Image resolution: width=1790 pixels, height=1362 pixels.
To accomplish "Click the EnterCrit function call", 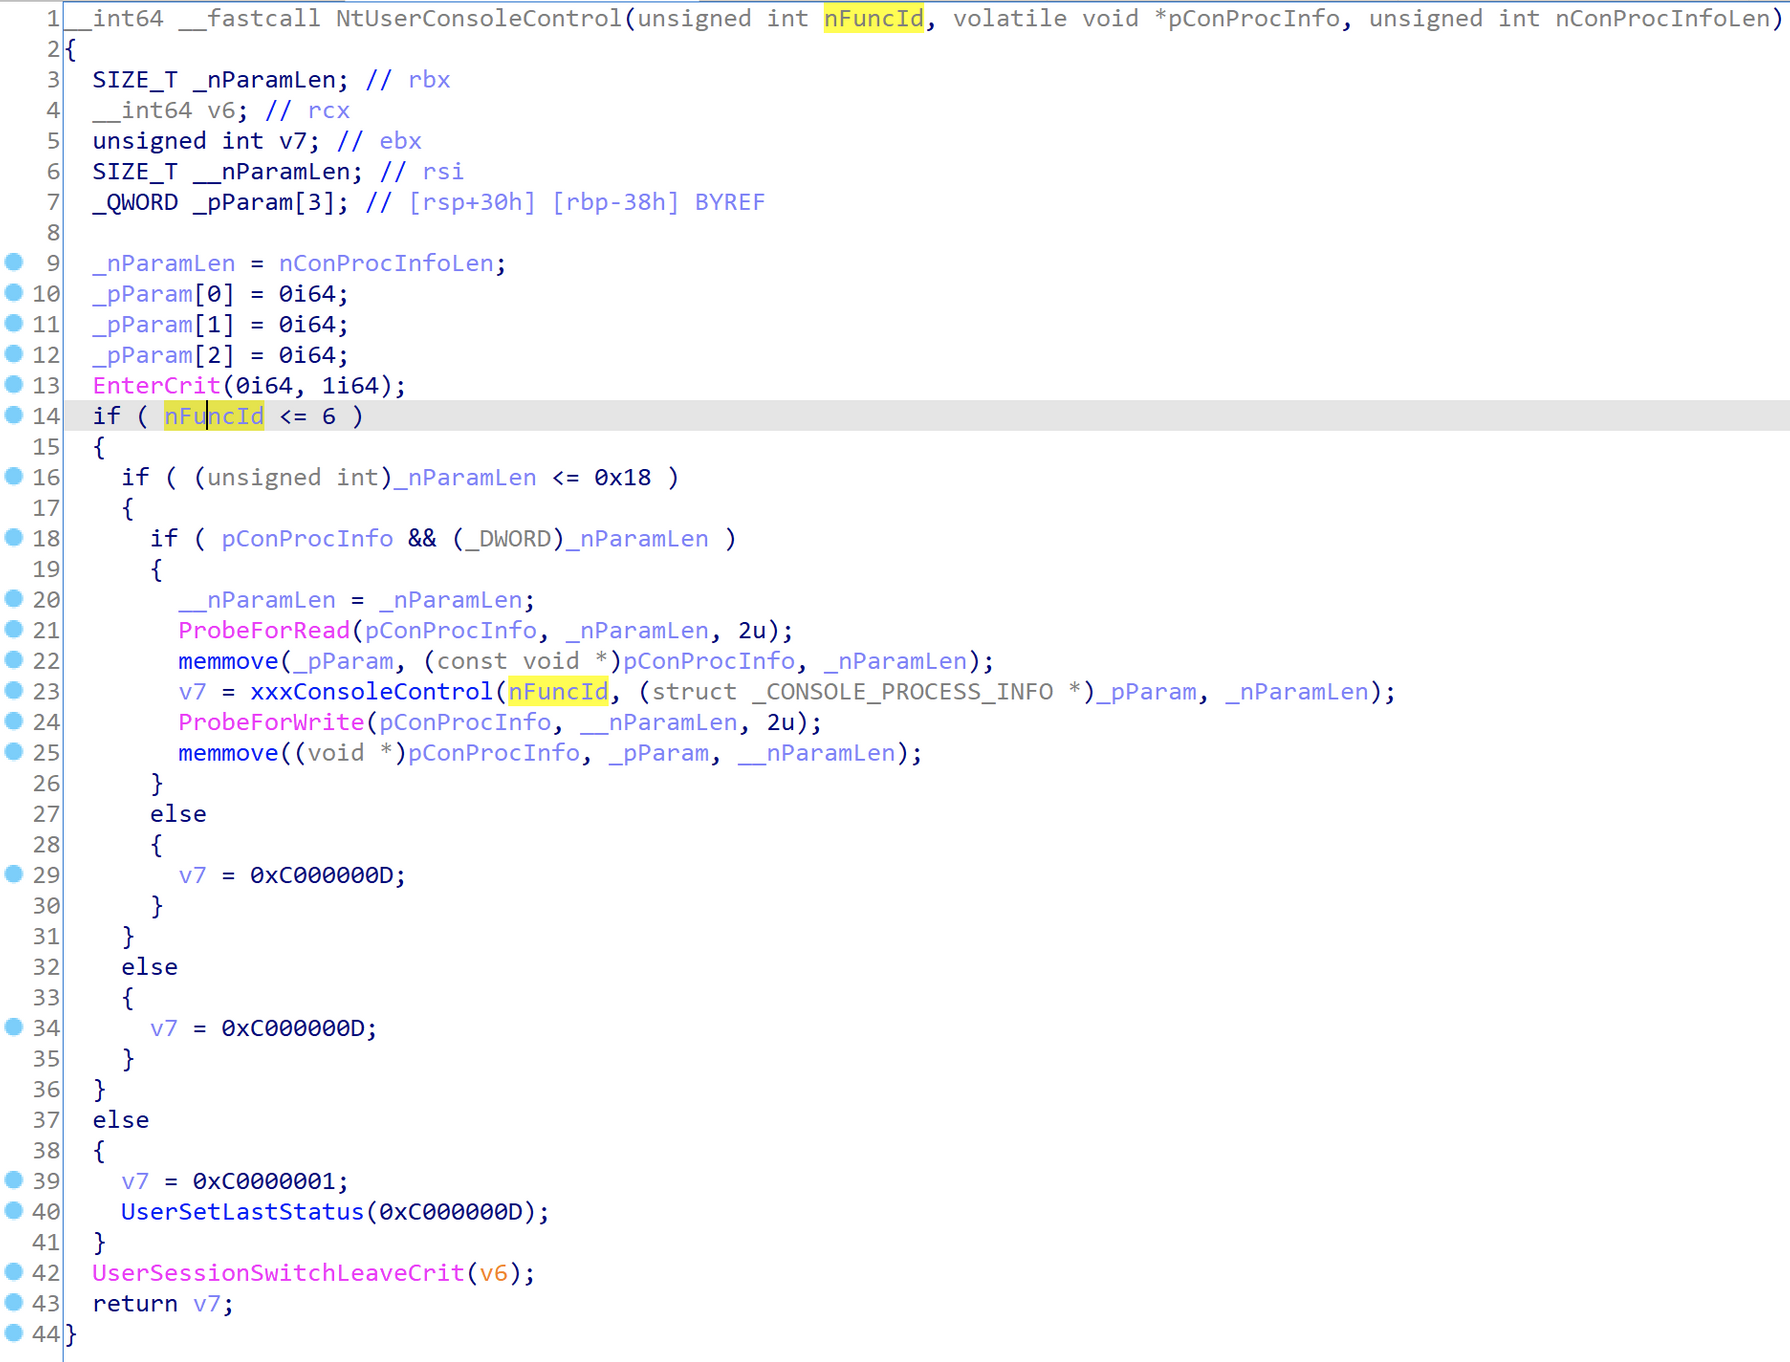I will [156, 386].
